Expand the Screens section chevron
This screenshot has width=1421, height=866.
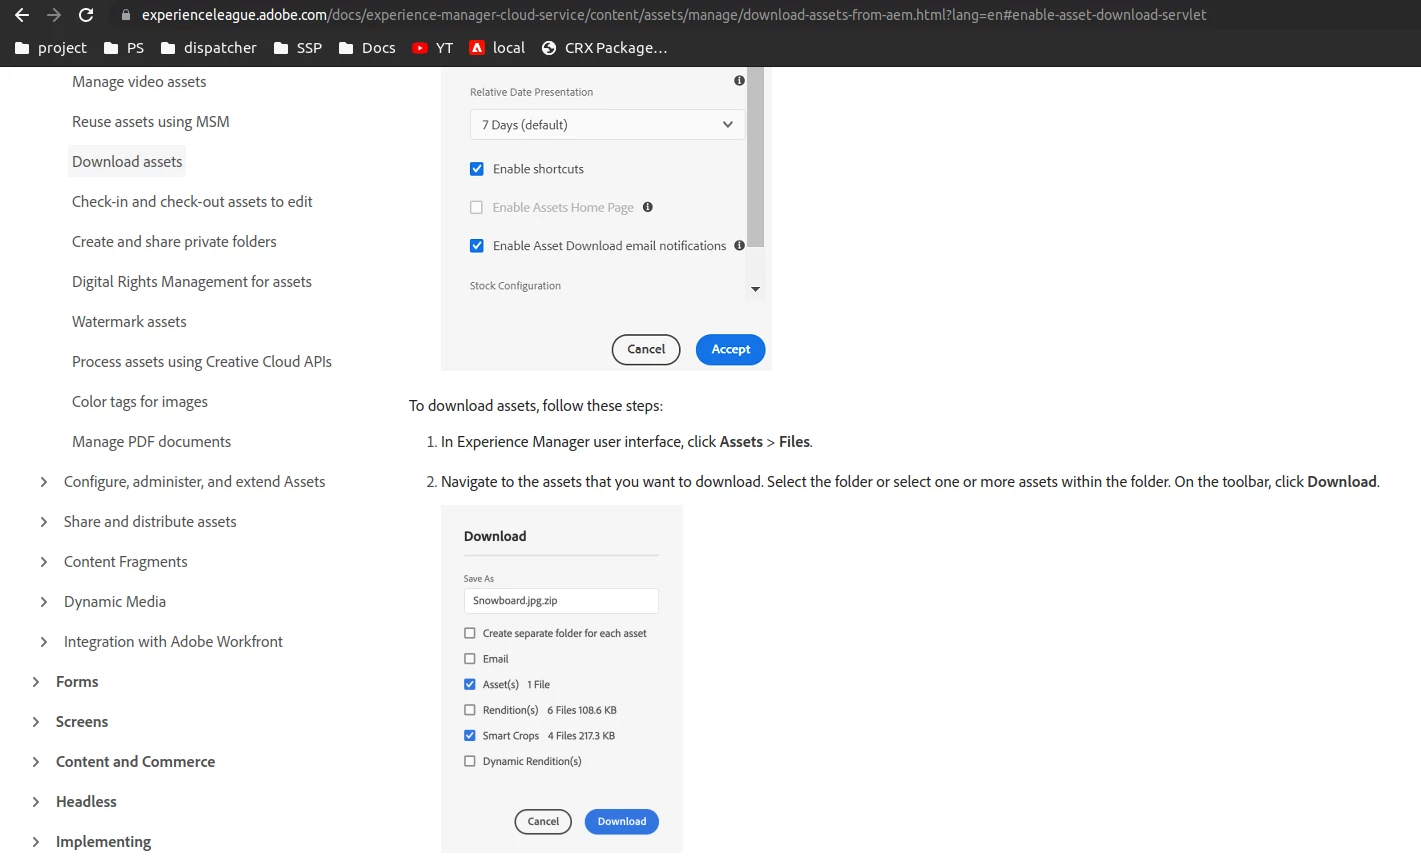pos(35,722)
